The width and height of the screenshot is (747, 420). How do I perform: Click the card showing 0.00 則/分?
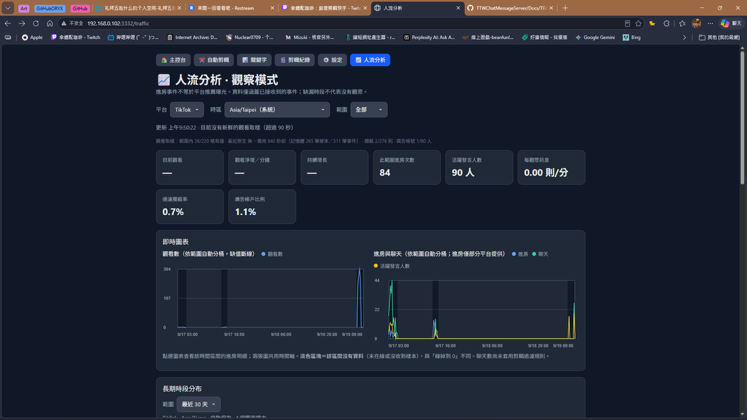point(552,167)
